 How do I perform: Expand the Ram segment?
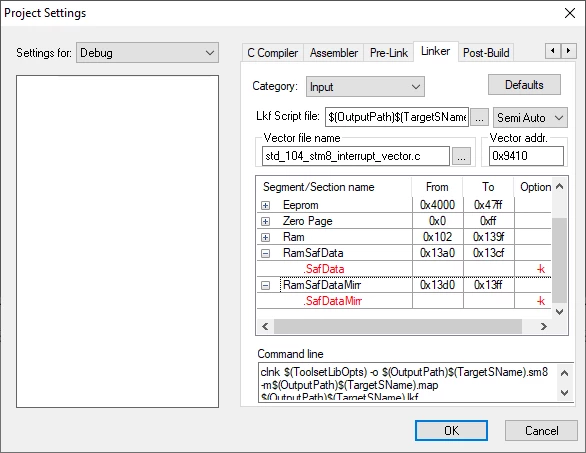265,237
